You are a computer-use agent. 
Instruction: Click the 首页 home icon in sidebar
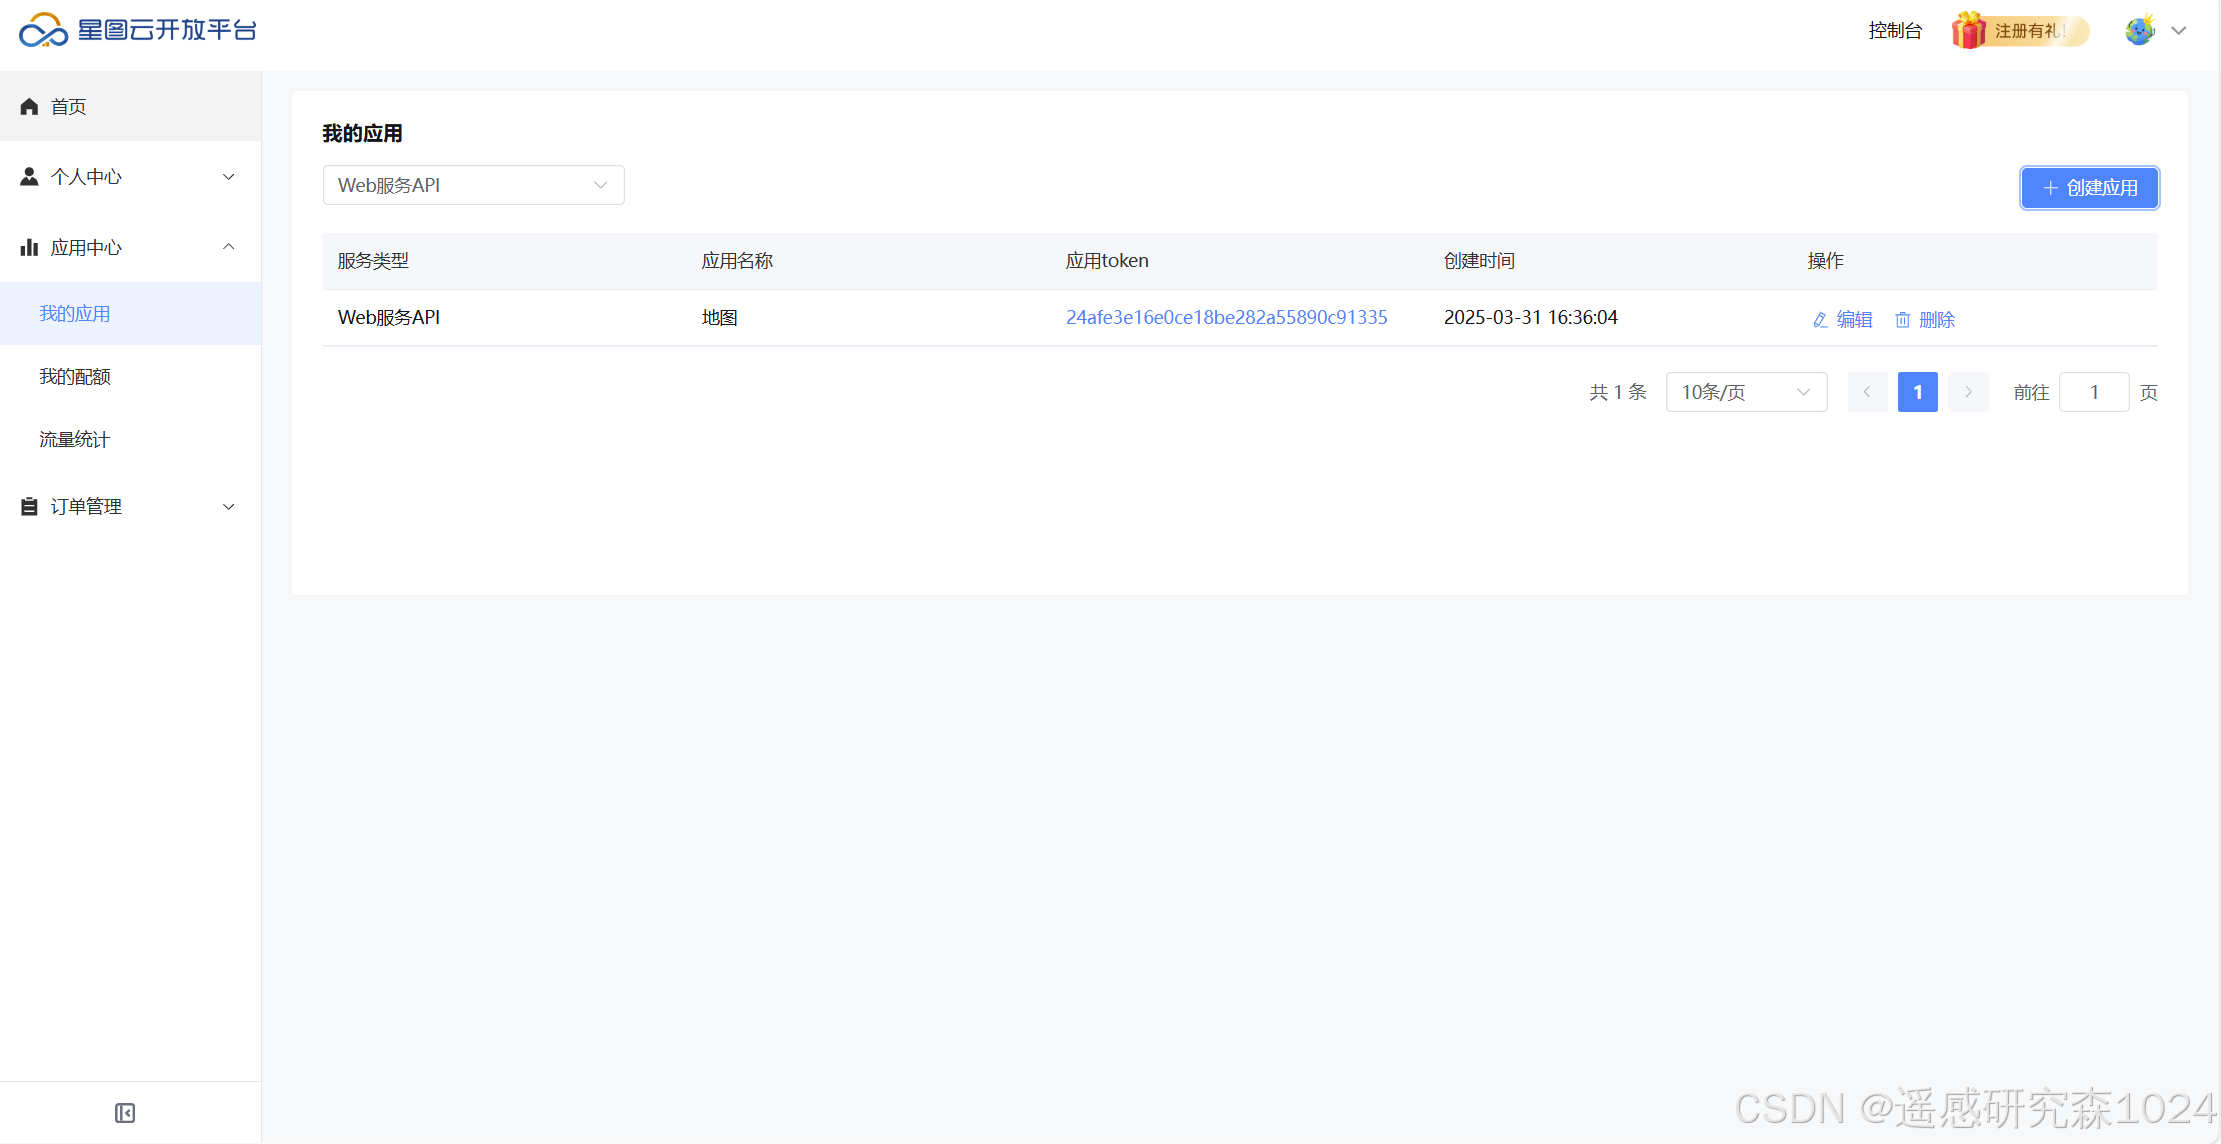[29, 107]
